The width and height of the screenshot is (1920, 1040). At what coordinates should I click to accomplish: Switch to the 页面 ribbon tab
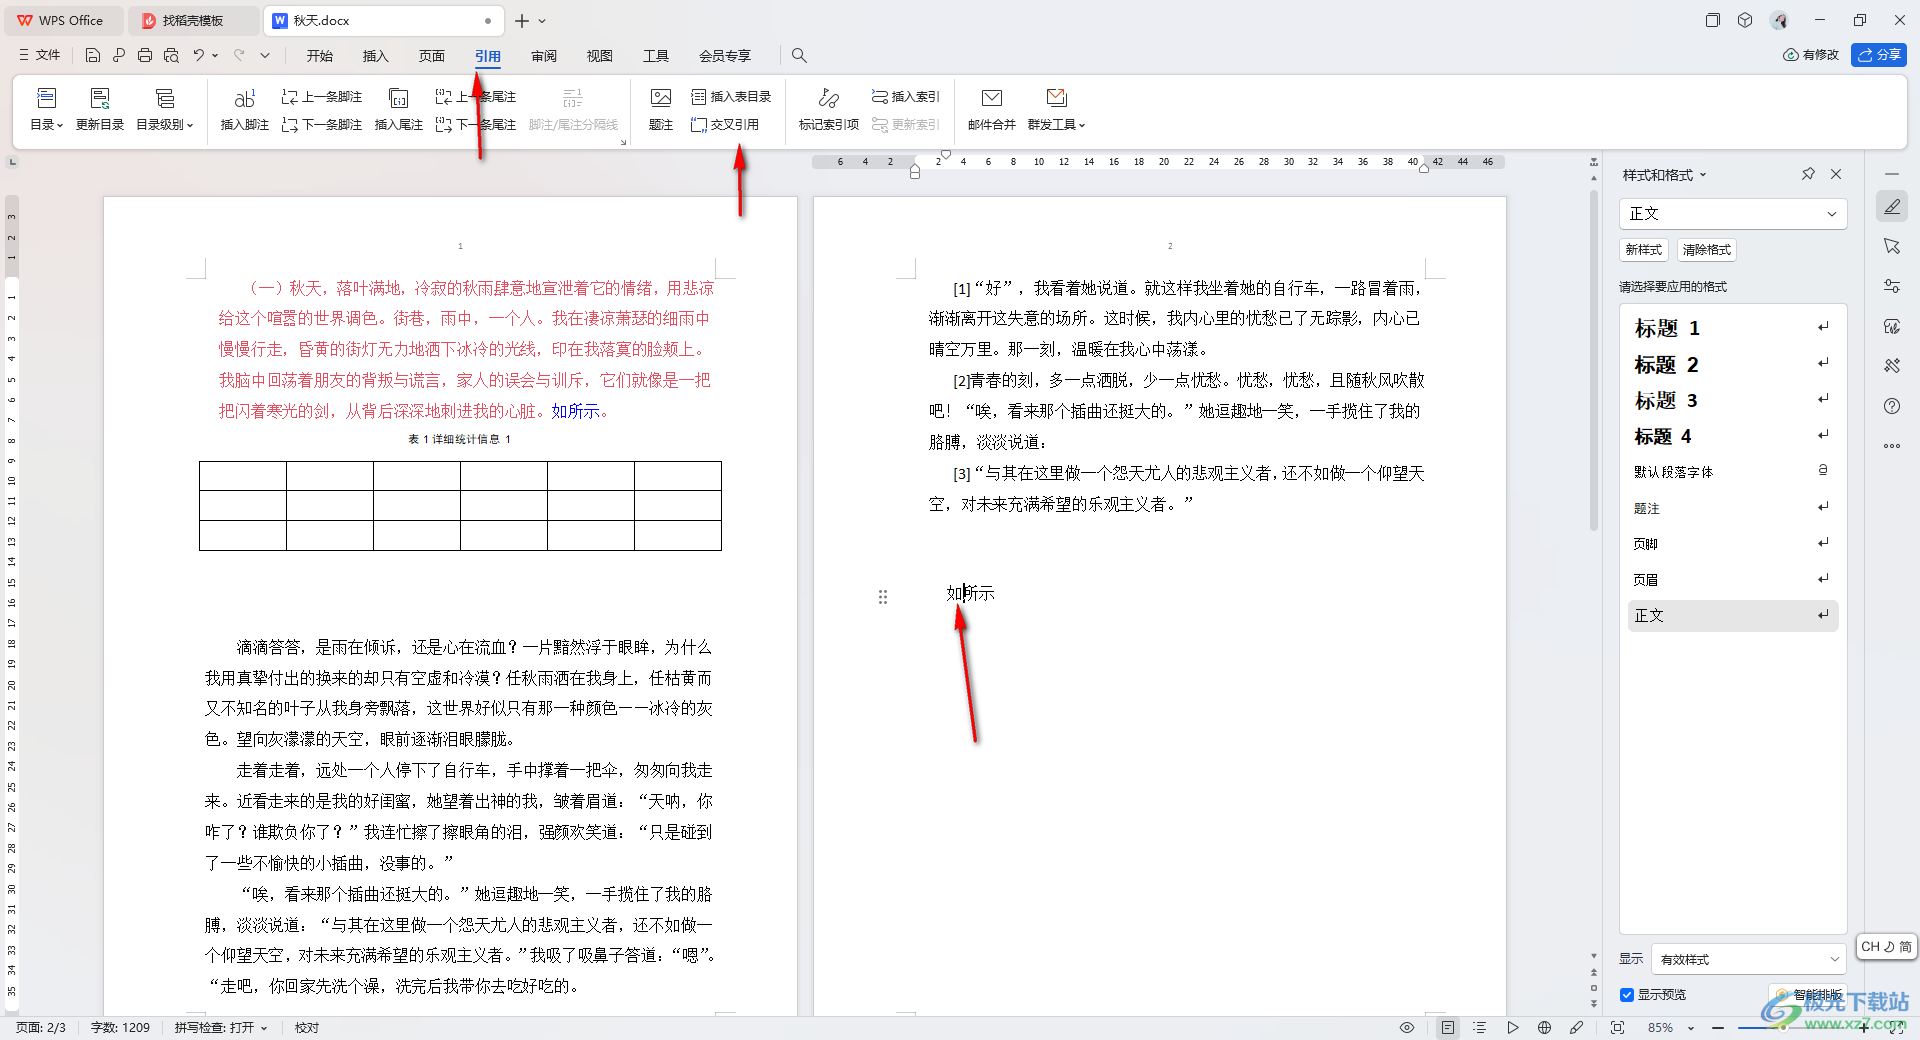432,56
